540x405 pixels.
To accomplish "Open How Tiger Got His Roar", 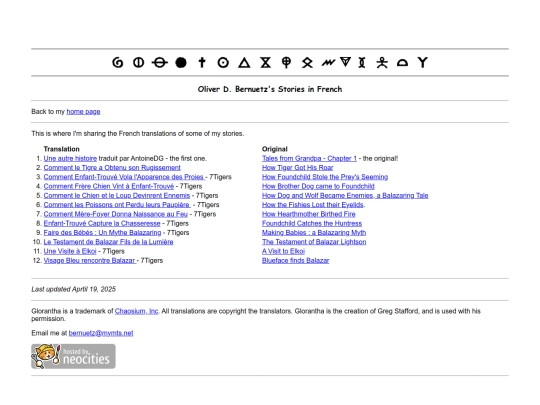I will 298,168.
